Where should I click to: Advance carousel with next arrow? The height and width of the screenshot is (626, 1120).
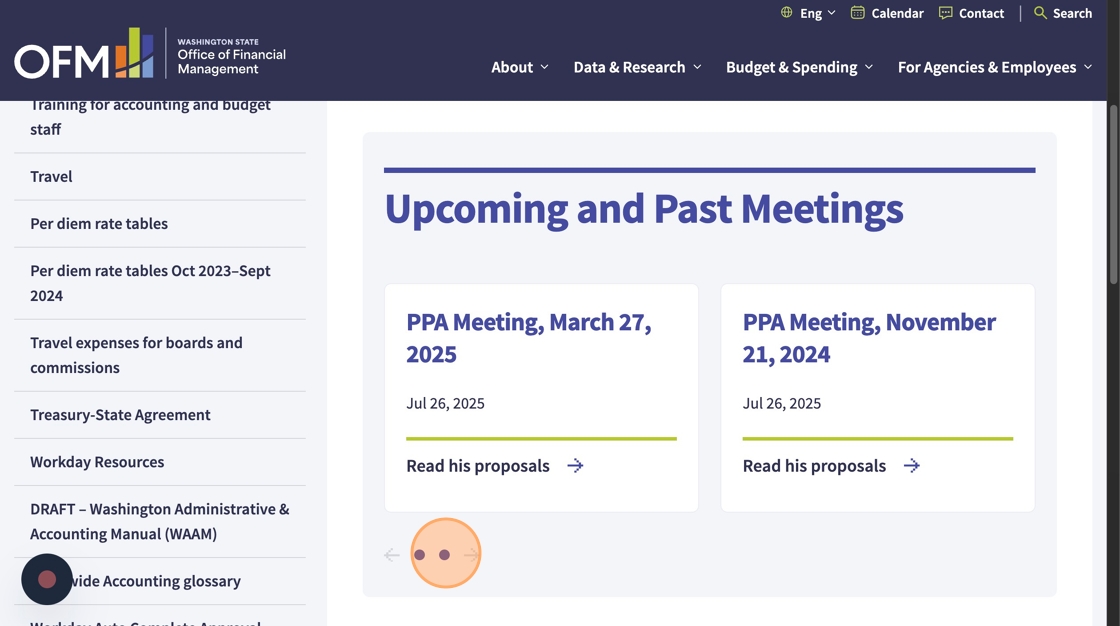[472, 555]
